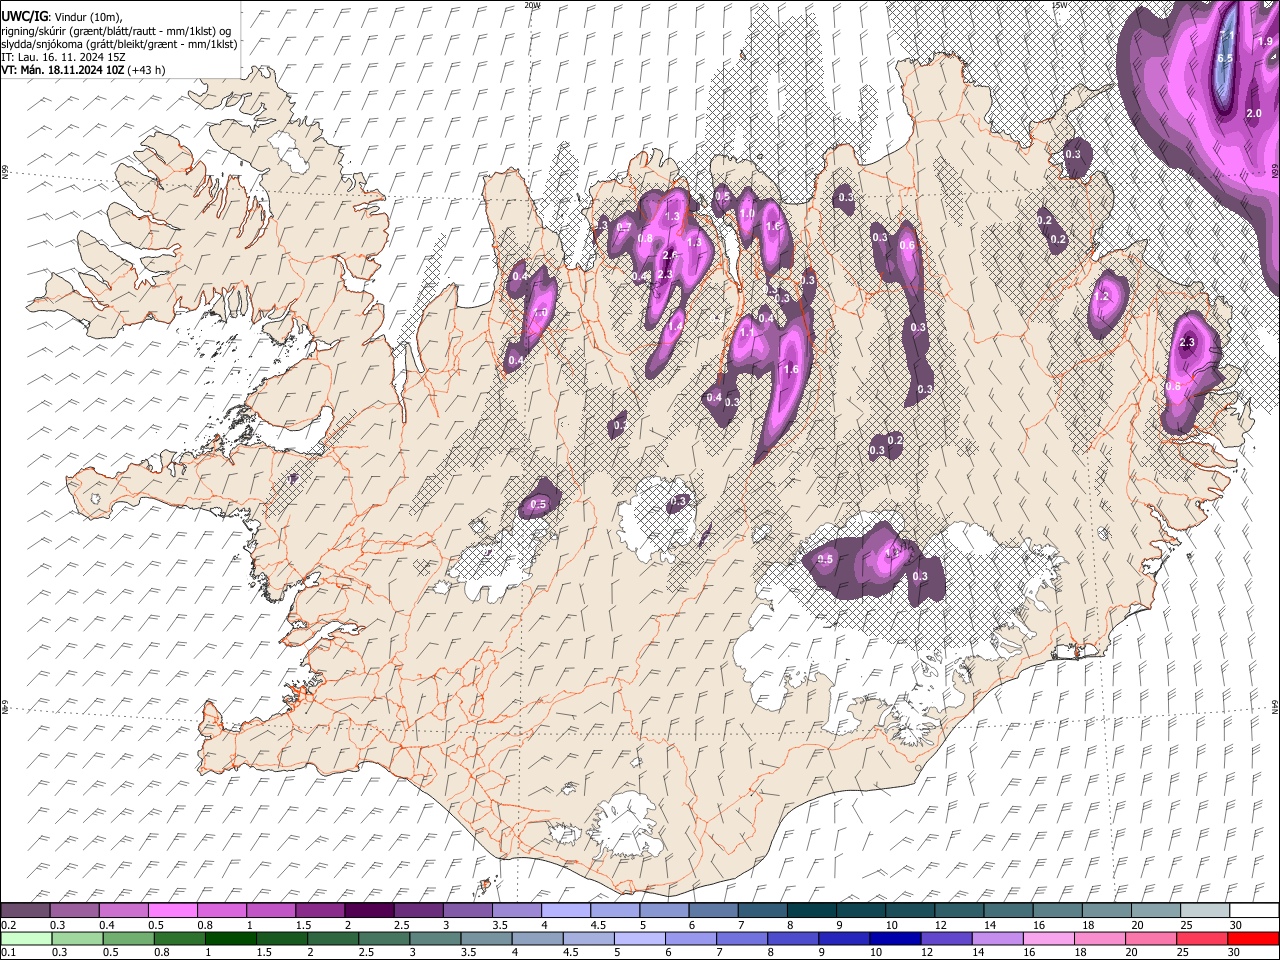Screen dimensions: 1280x960
Task: Pick the light periwinkle 4 snow legend swatch
Action: click(566, 911)
